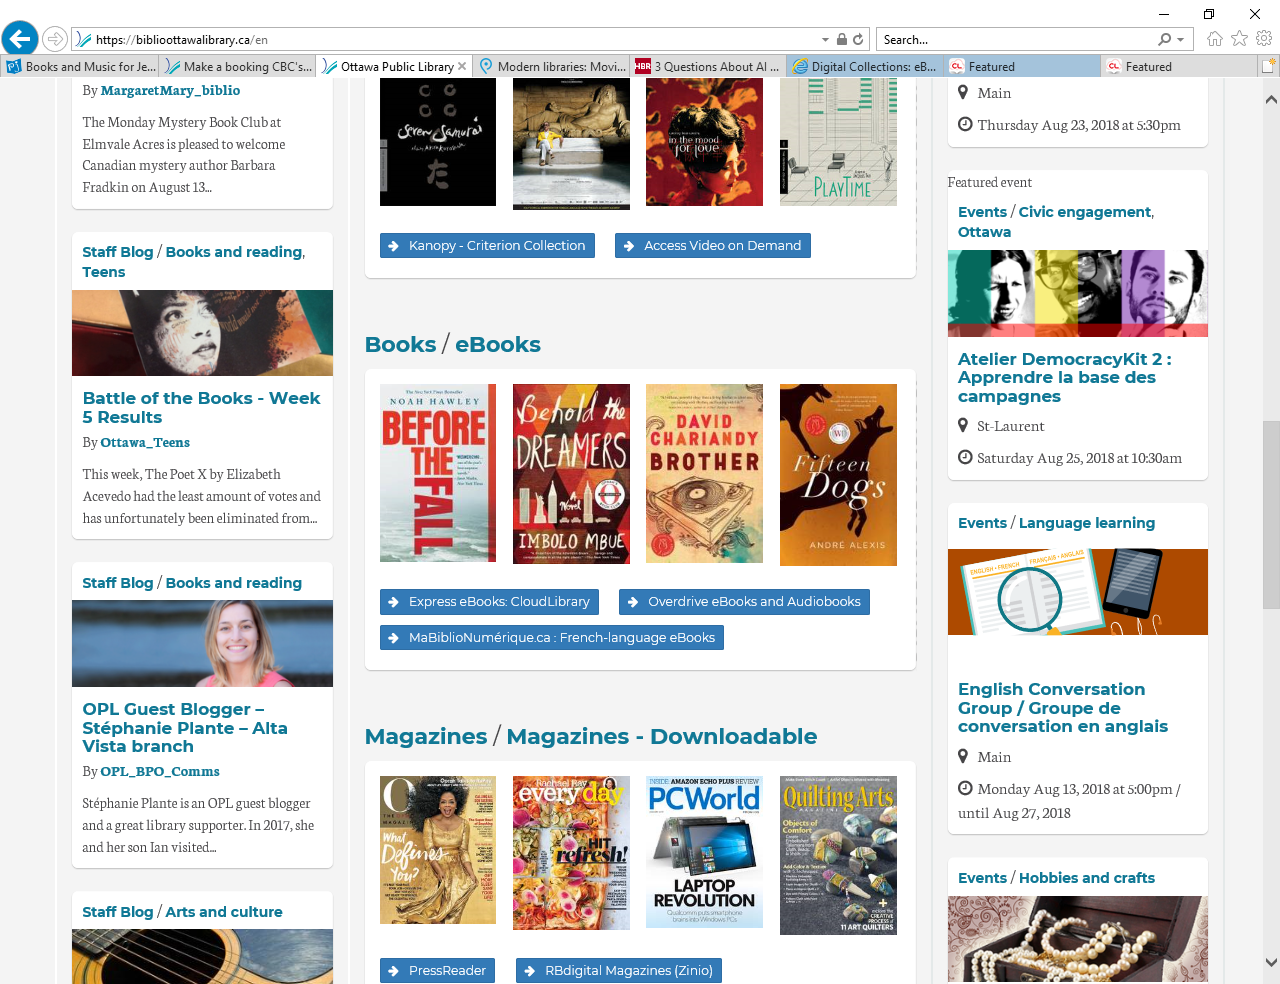The height and width of the screenshot is (984, 1280).
Task: Switch to Make a booking CBC's tab
Action: (238, 66)
